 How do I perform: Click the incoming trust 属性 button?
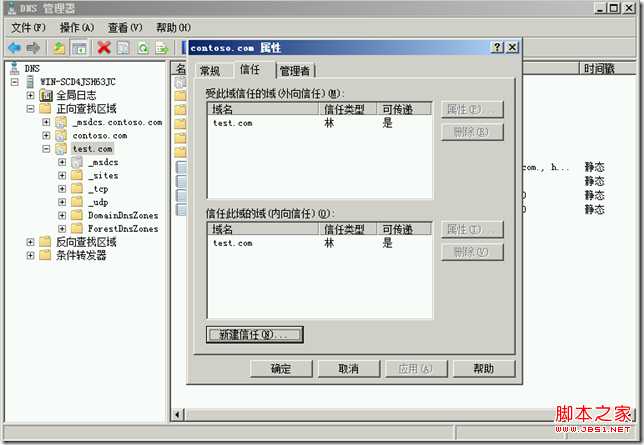472,229
